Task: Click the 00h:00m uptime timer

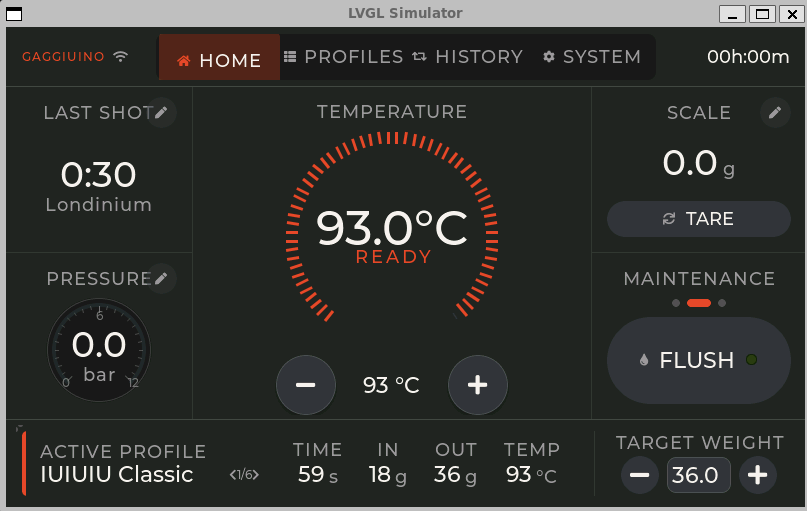Action: point(748,57)
